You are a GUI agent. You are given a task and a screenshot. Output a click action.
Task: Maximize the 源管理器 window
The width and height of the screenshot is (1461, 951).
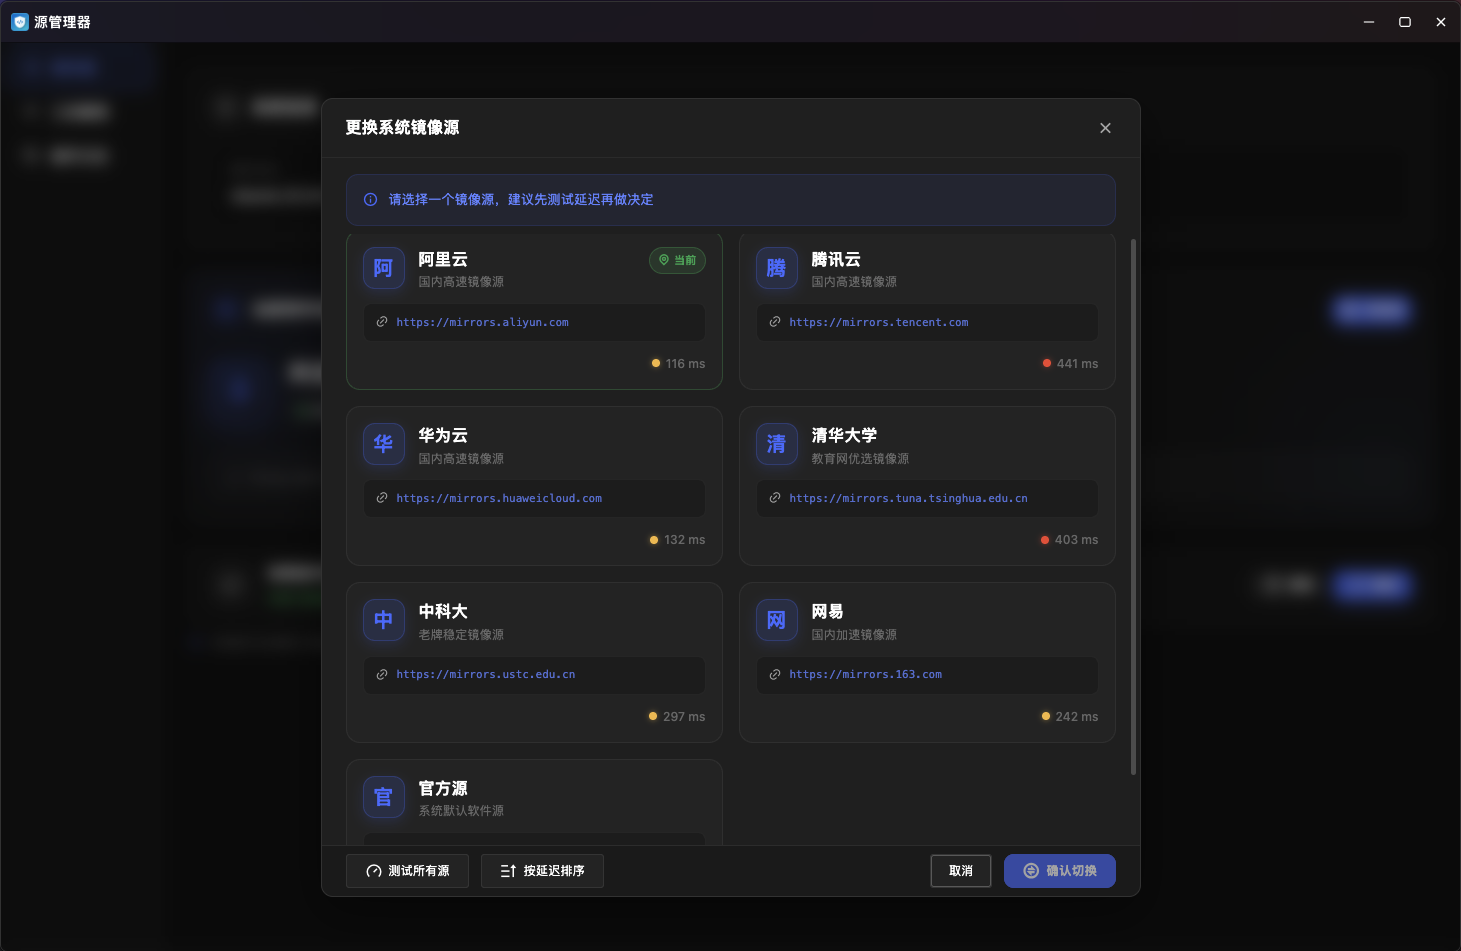click(1405, 22)
